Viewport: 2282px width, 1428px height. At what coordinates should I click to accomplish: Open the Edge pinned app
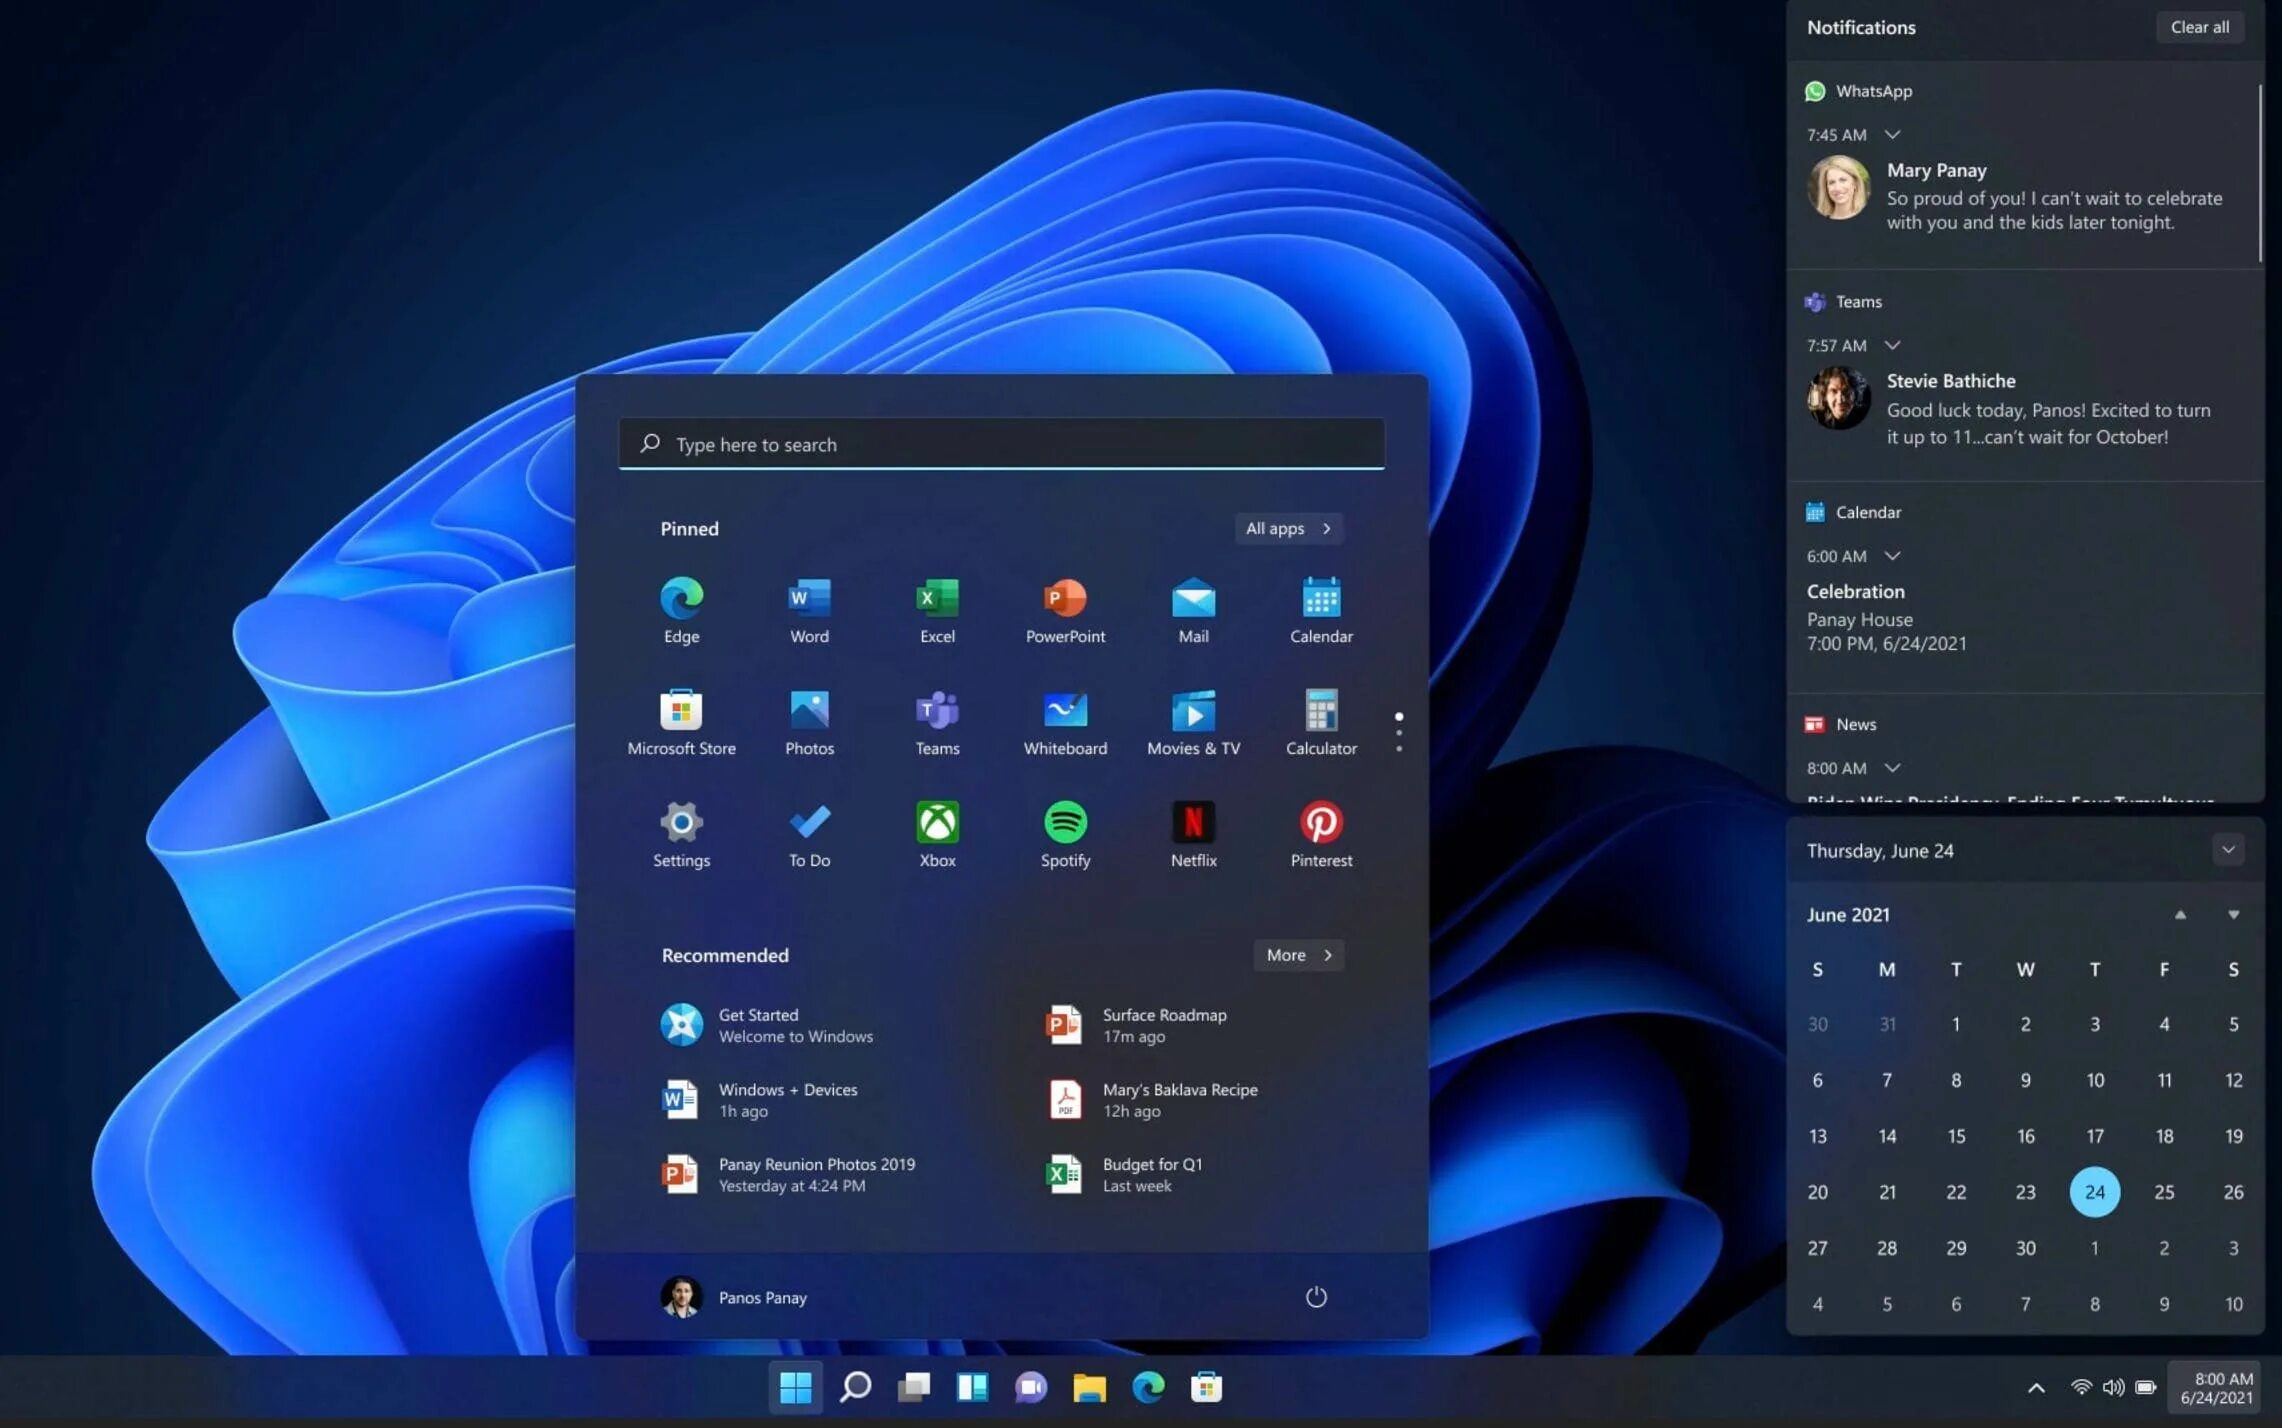point(681,599)
